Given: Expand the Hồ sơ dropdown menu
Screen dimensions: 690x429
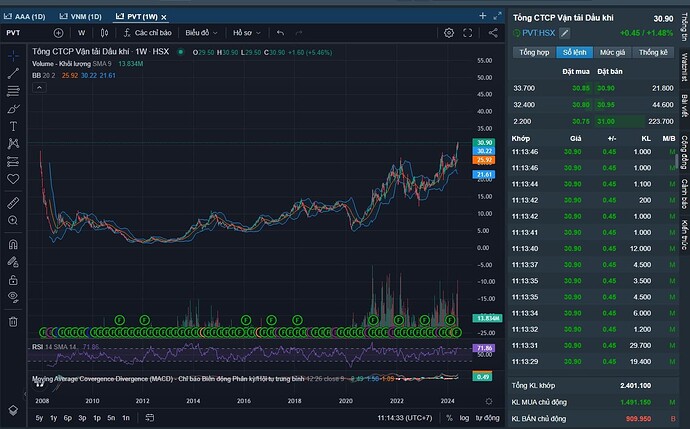Looking at the screenshot, I should [245, 32].
